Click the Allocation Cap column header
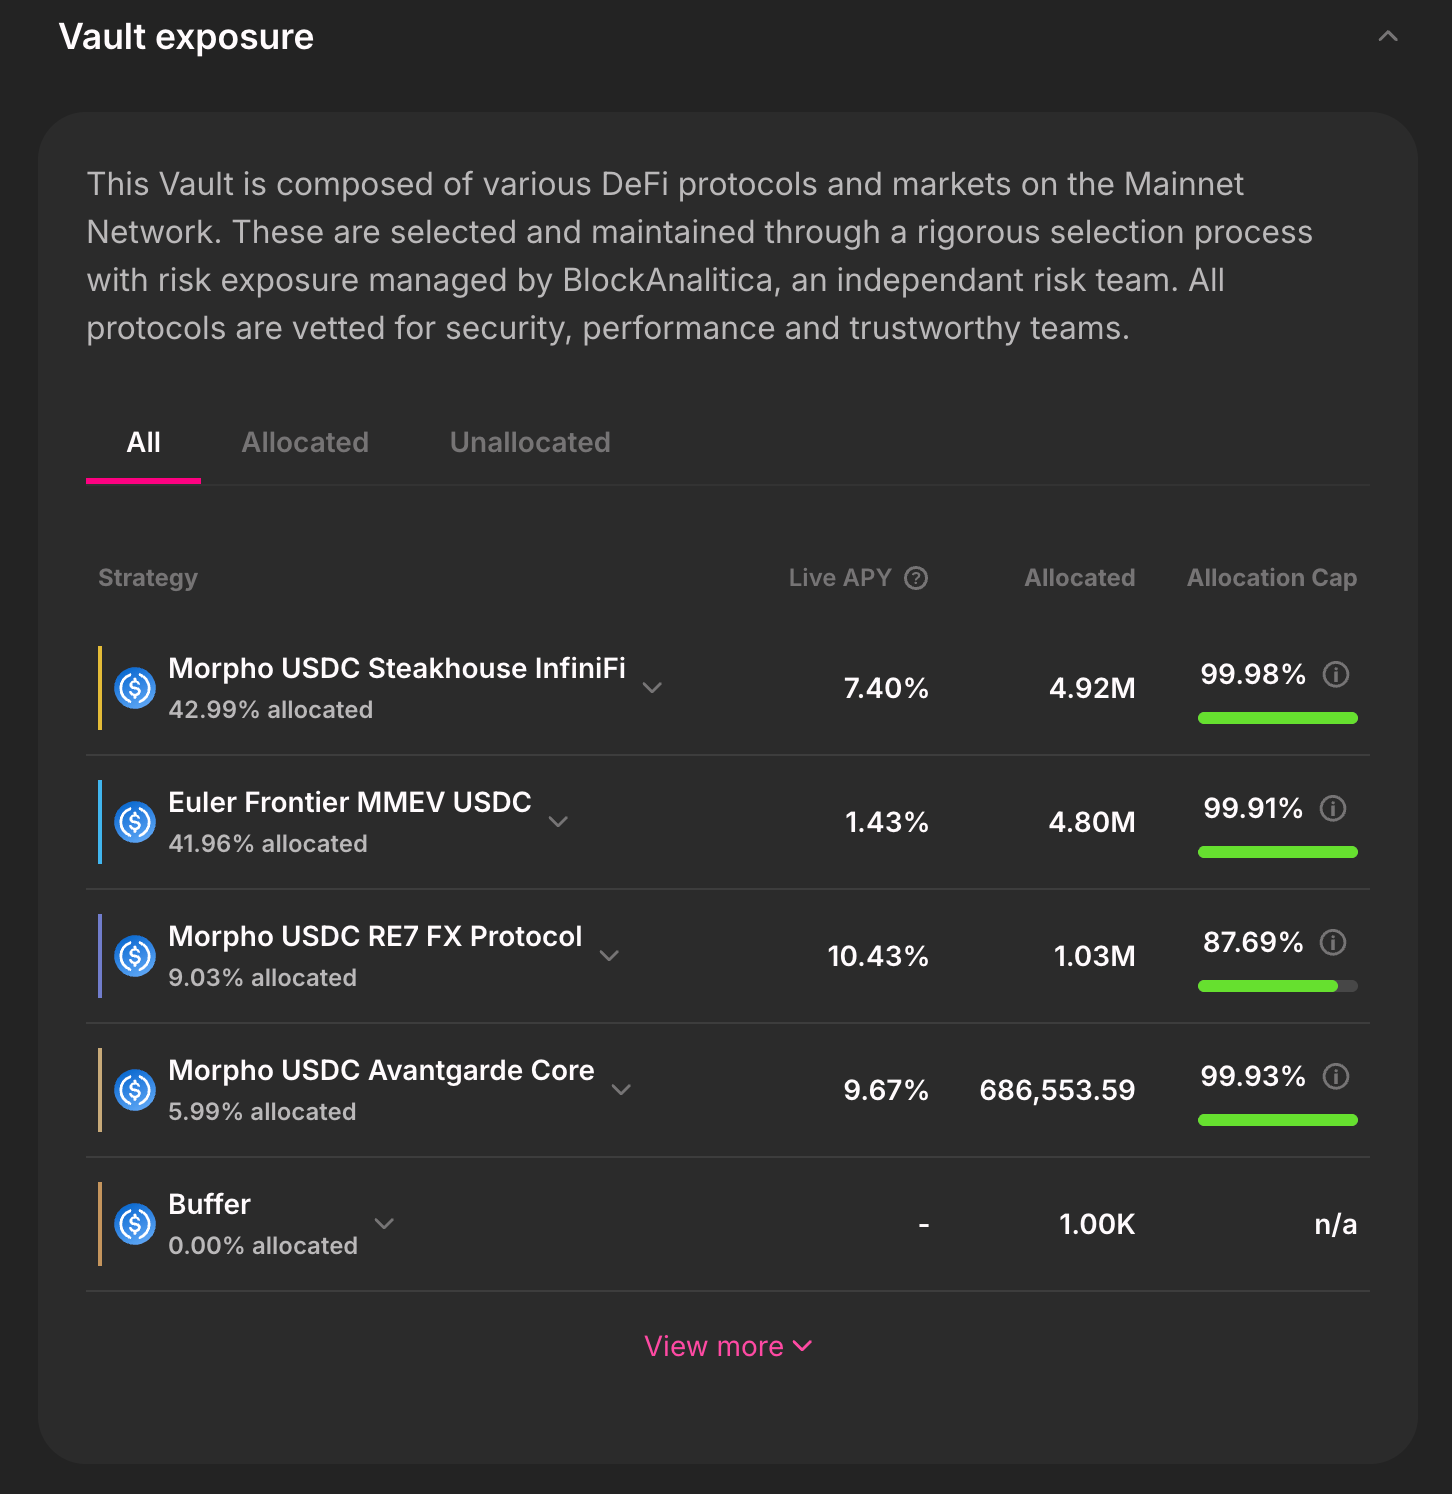1452x1494 pixels. click(x=1271, y=578)
